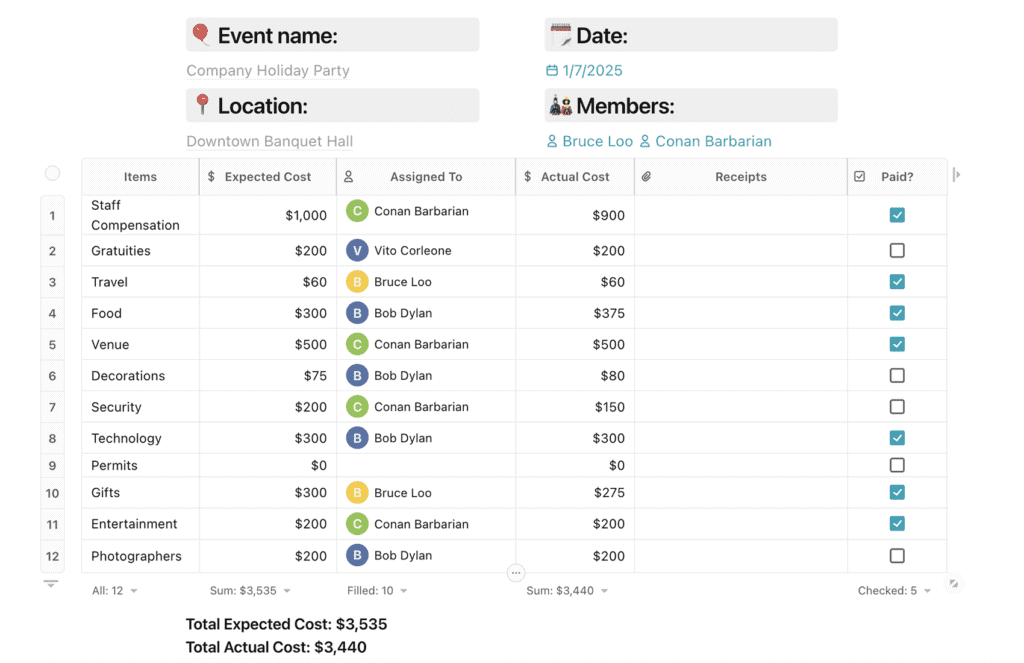The width and height of the screenshot is (1024, 663).
Task: Click the Items column header
Action: [140, 177]
